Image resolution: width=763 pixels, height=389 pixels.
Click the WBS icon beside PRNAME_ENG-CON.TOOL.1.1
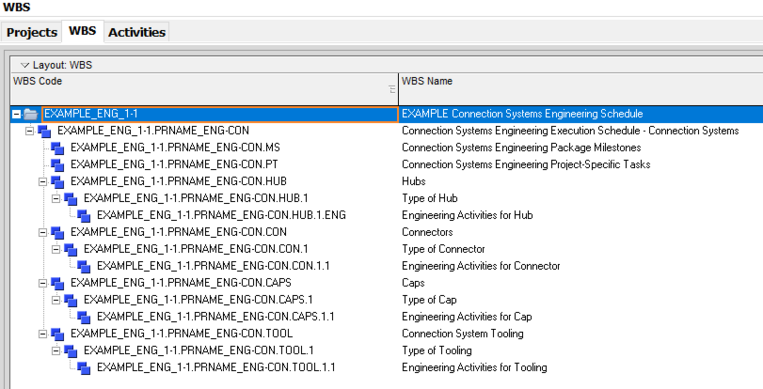coord(84,368)
